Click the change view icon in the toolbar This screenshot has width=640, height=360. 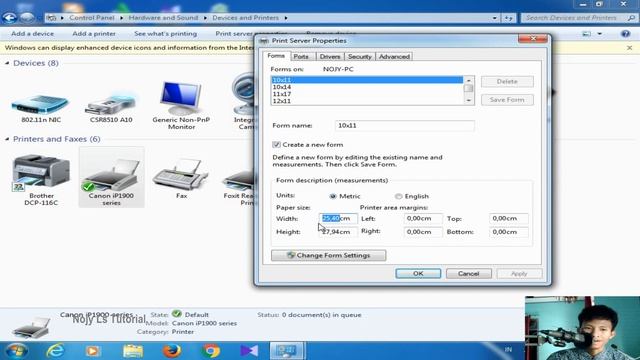pos(587,34)
